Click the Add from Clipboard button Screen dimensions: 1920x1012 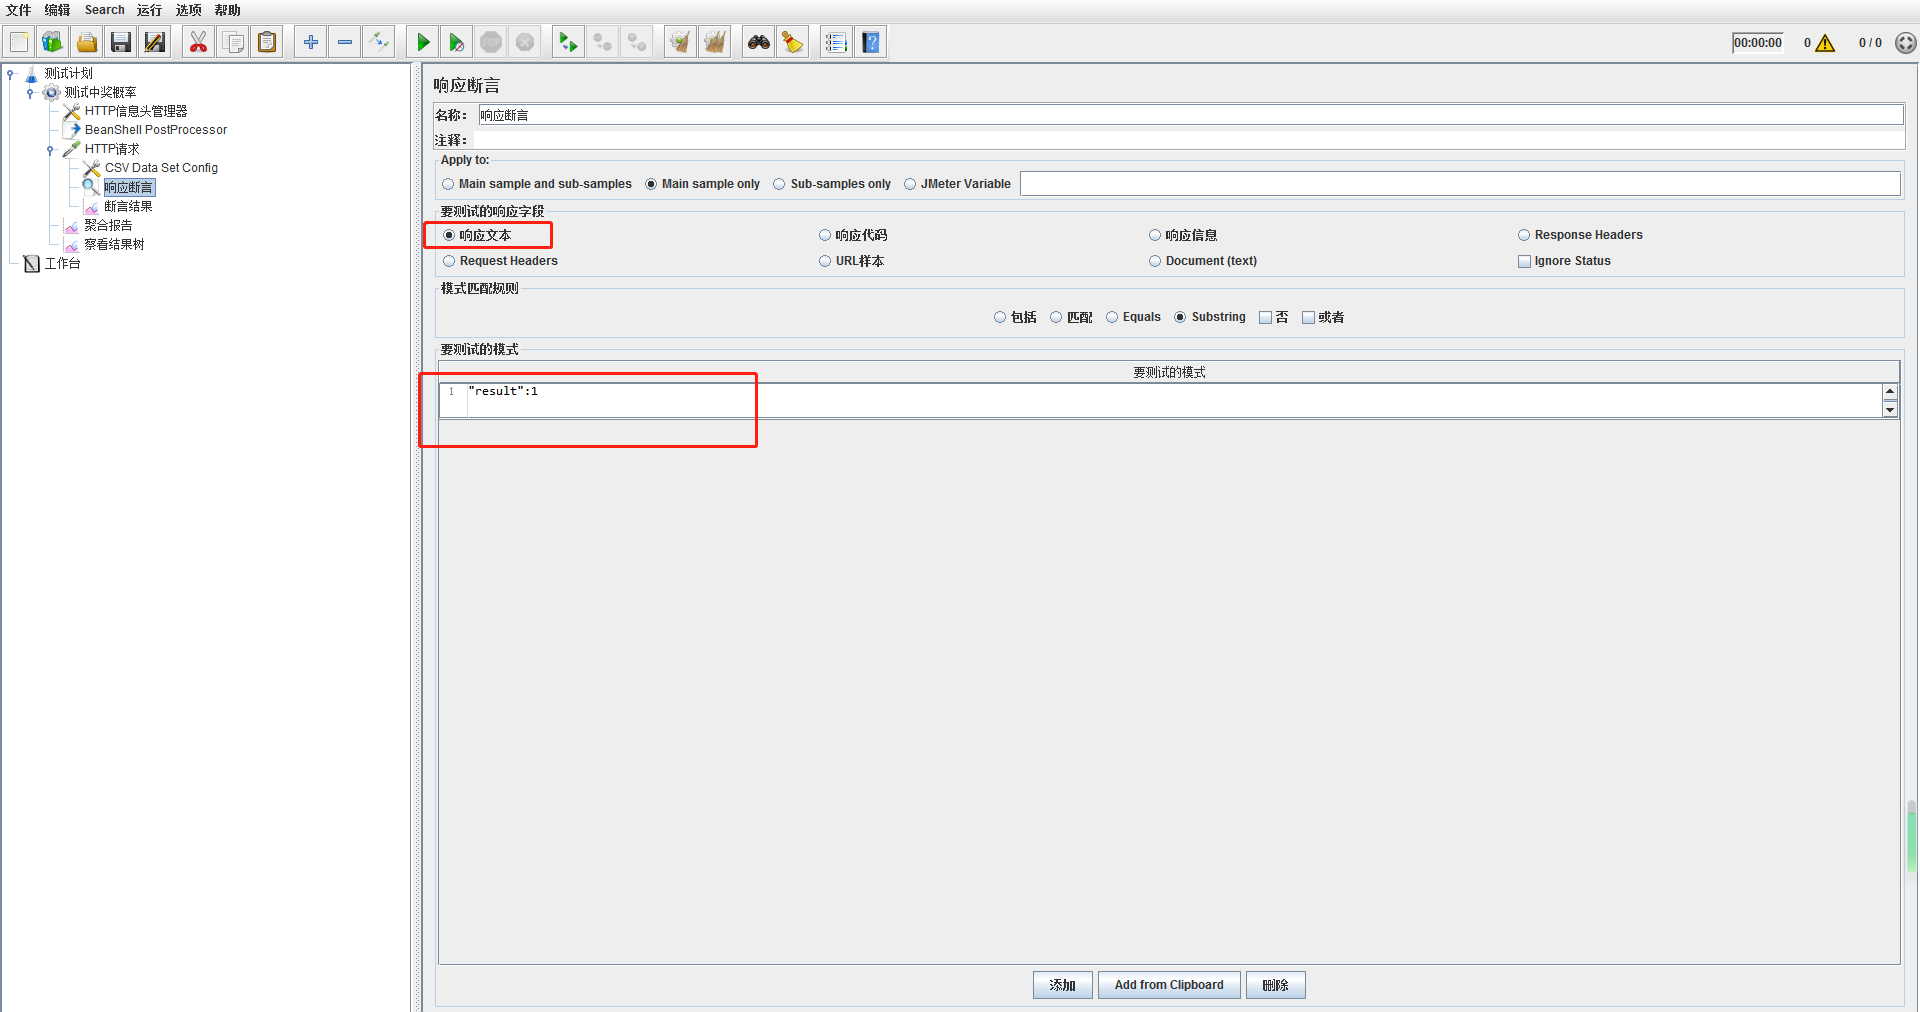pyautogui.click(x=1168, y=985)
